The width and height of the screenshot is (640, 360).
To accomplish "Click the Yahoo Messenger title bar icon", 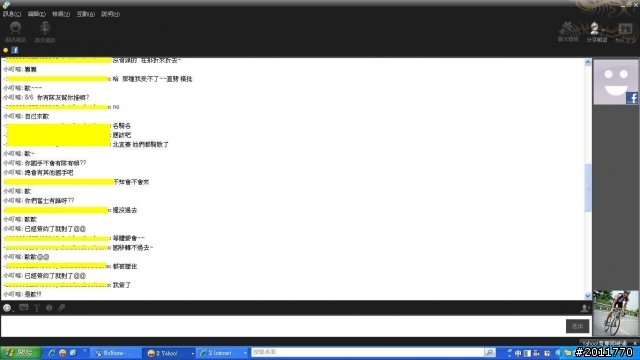I will click(6, 4).
